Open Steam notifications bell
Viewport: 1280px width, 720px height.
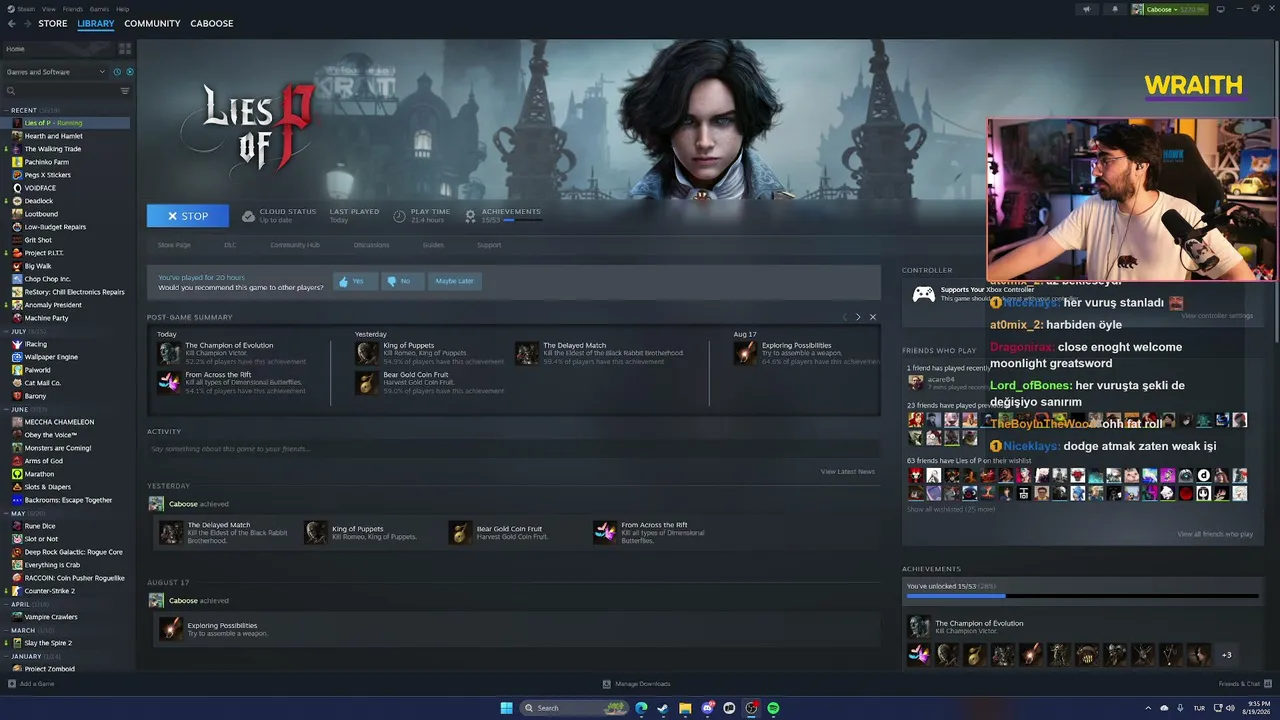click(1116, 9)
